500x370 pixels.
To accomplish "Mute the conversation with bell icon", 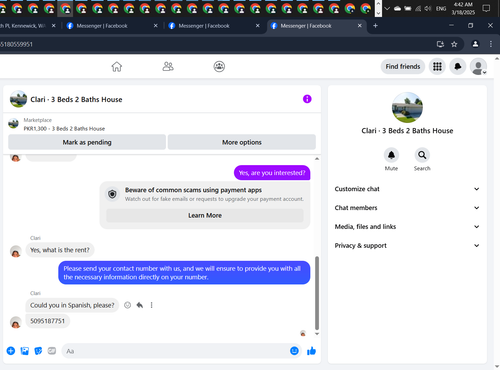I will pyautogui.click(x=391, y=155).
